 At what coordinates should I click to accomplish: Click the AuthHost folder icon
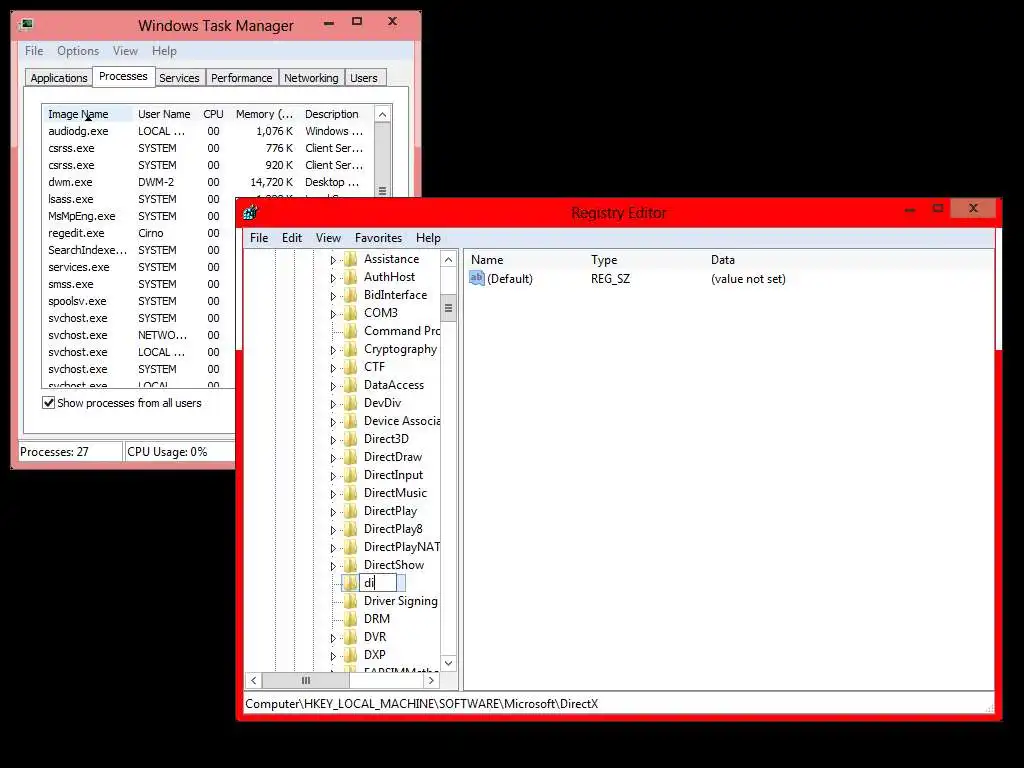click(x=351, y=277)
